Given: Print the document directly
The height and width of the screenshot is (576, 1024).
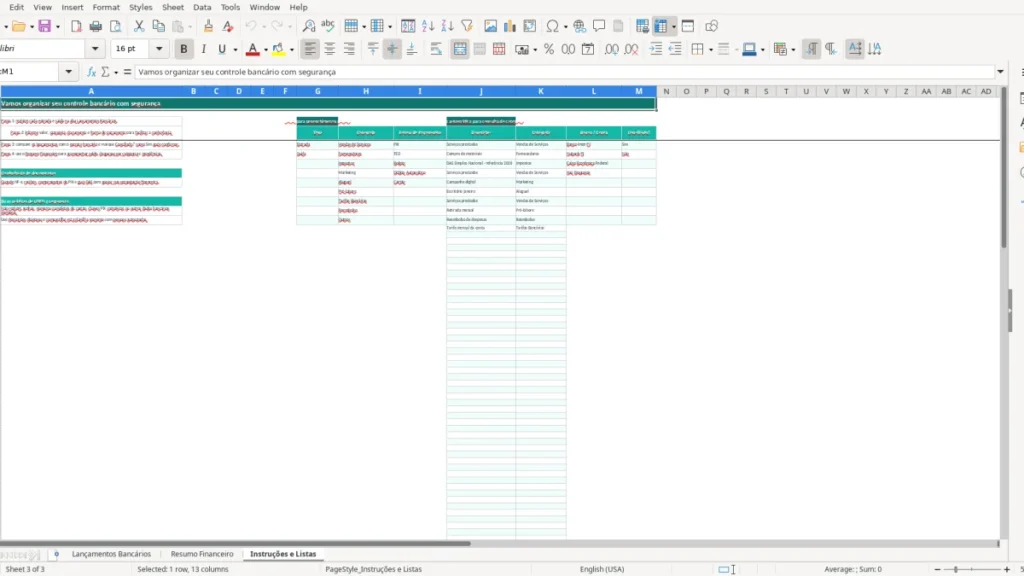Looking at the screenshot, I should pyautogui.click(x=95, y=26).
